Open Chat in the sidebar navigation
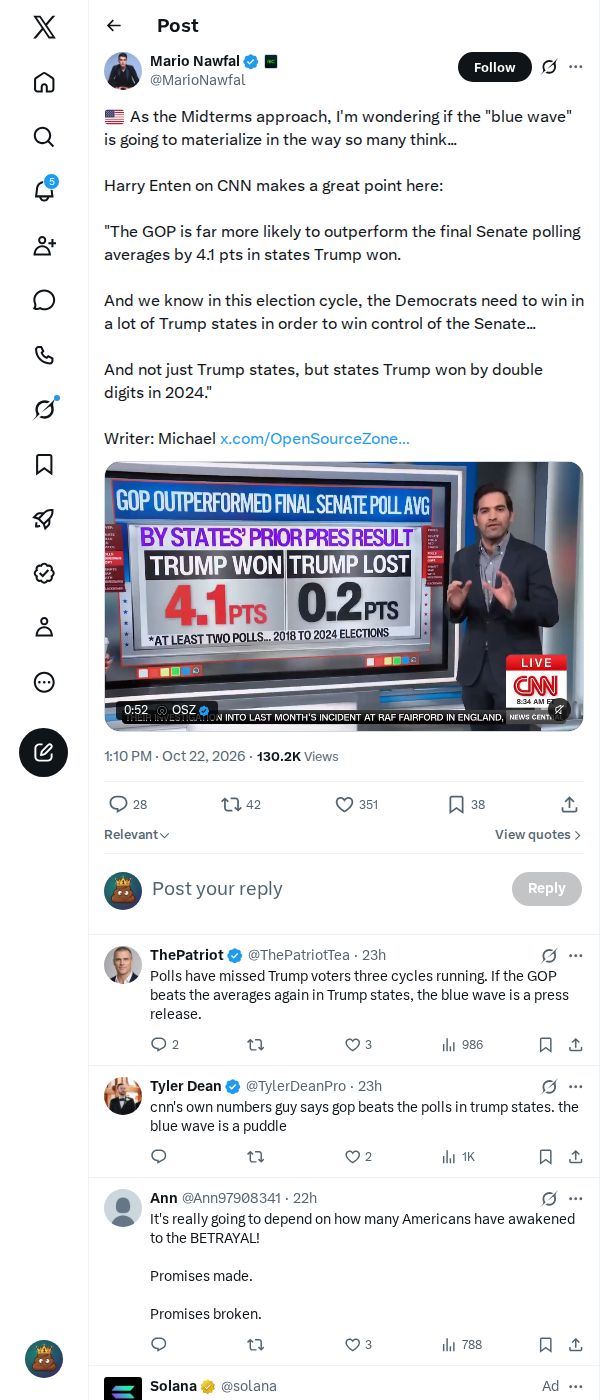 (44, 300)
